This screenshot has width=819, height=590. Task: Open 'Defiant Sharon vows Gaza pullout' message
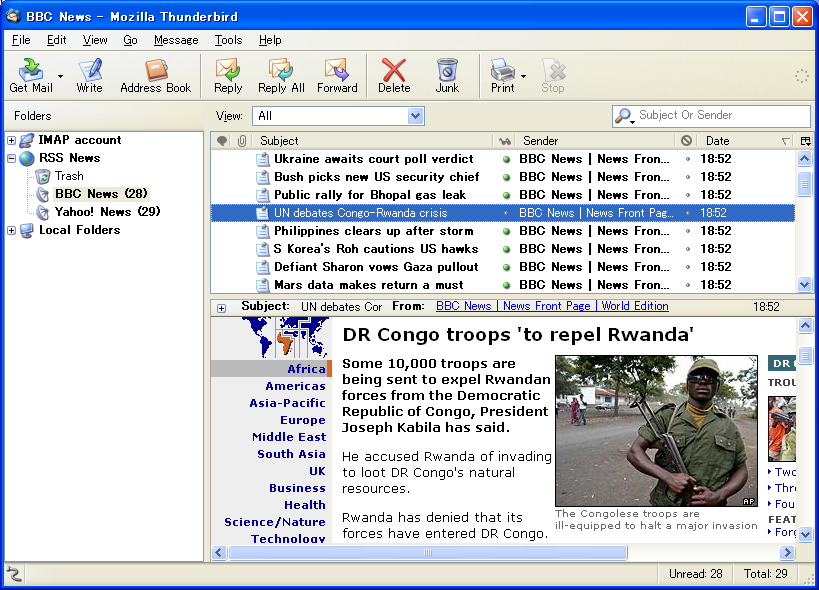pyautogui.click(x=376, y=267)
